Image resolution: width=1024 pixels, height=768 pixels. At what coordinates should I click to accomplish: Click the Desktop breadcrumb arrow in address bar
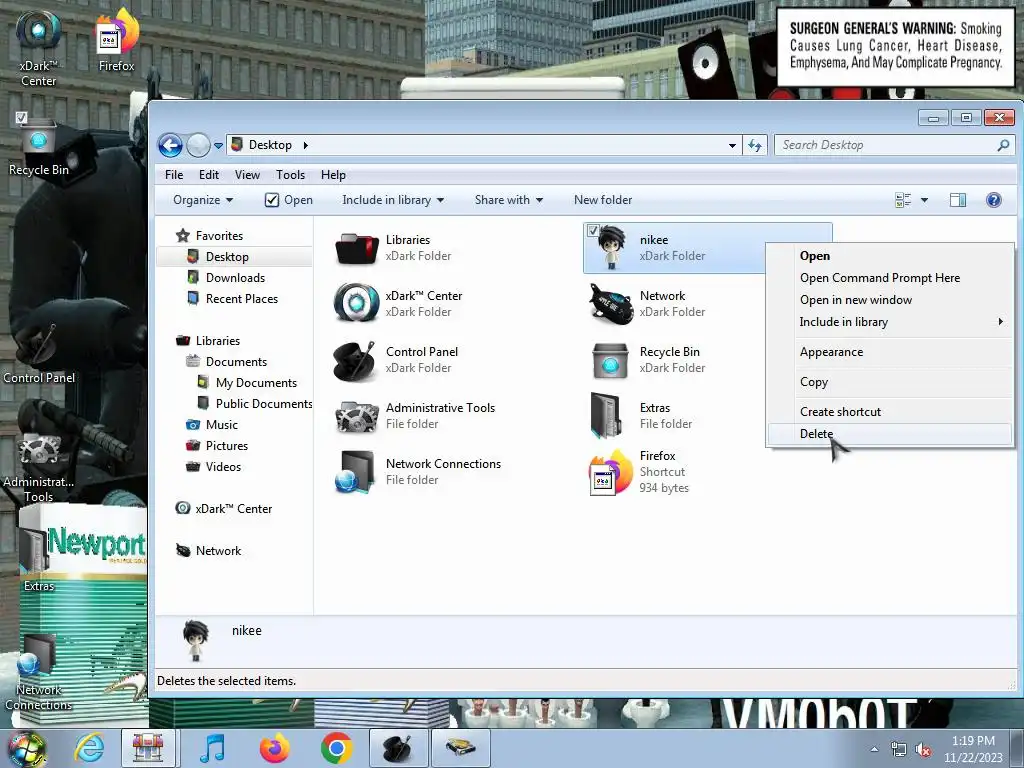pyautogui.click(x=305, y=145)
